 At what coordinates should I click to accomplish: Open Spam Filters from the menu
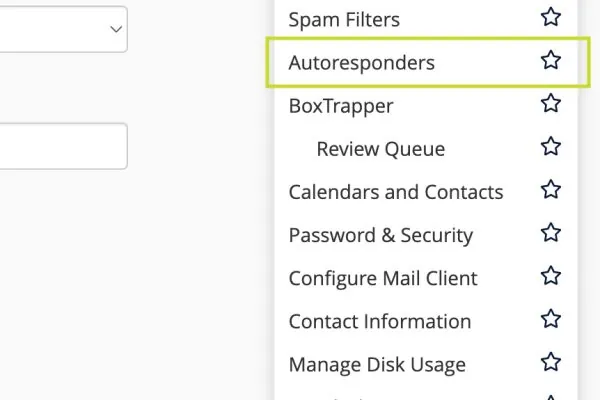344,20
